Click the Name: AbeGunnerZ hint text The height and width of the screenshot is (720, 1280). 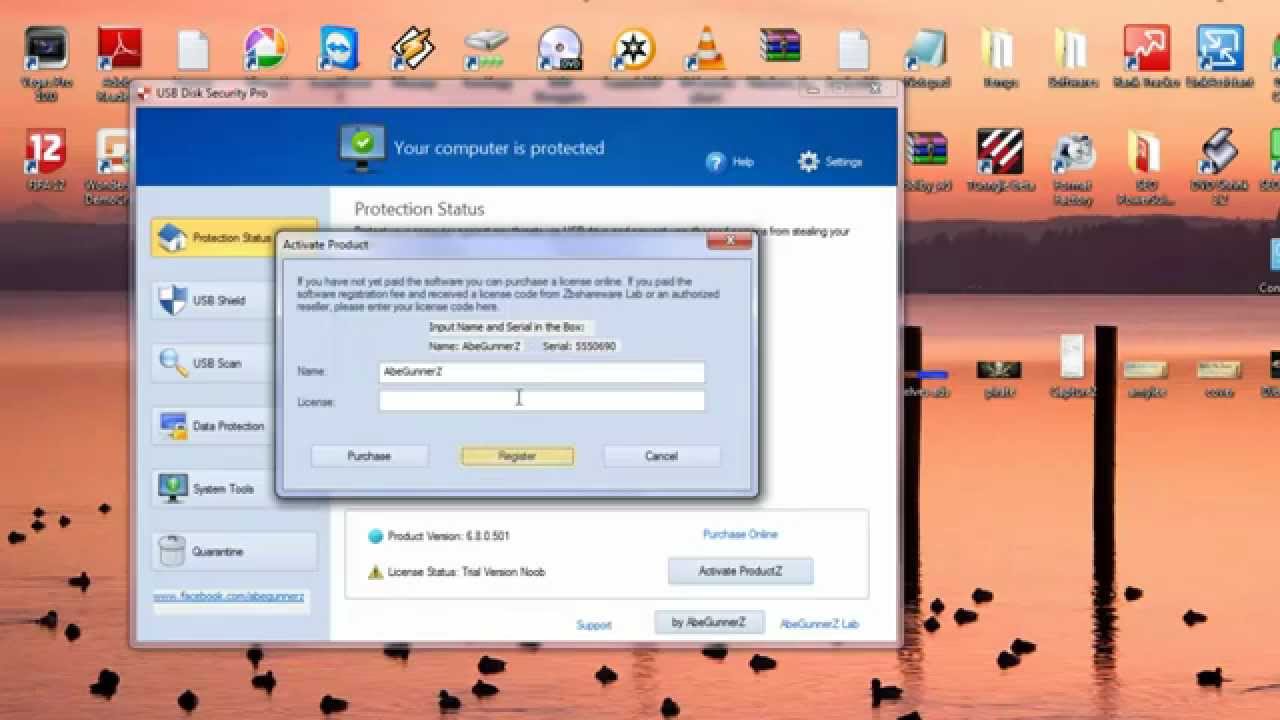coord(475,346)
